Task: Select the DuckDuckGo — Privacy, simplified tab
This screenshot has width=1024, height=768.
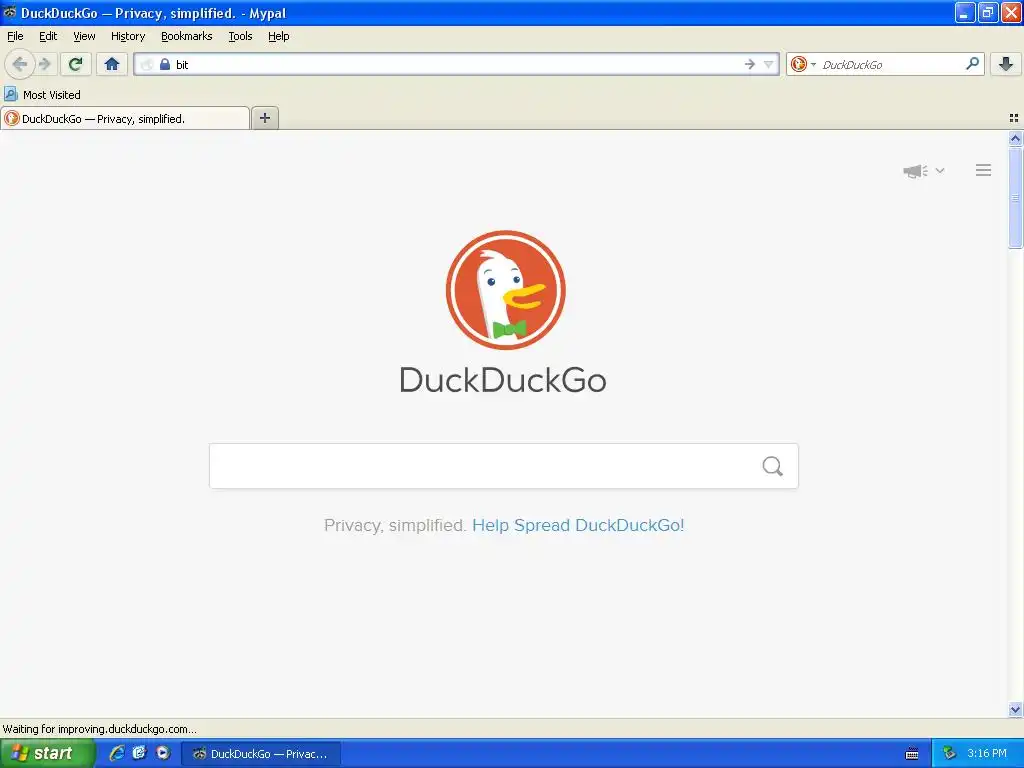Action: (x=125, y=118)
